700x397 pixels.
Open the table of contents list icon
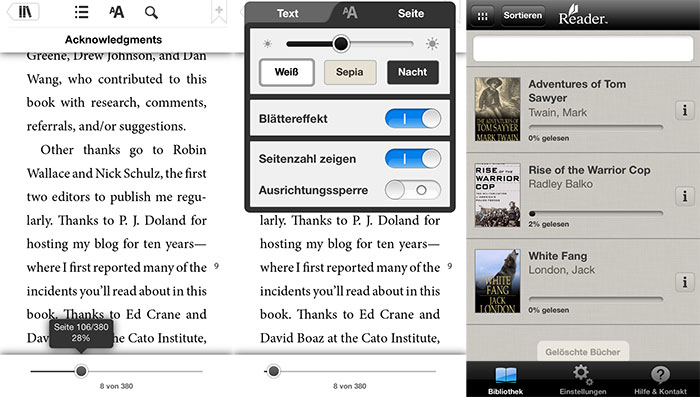(81, 12)
